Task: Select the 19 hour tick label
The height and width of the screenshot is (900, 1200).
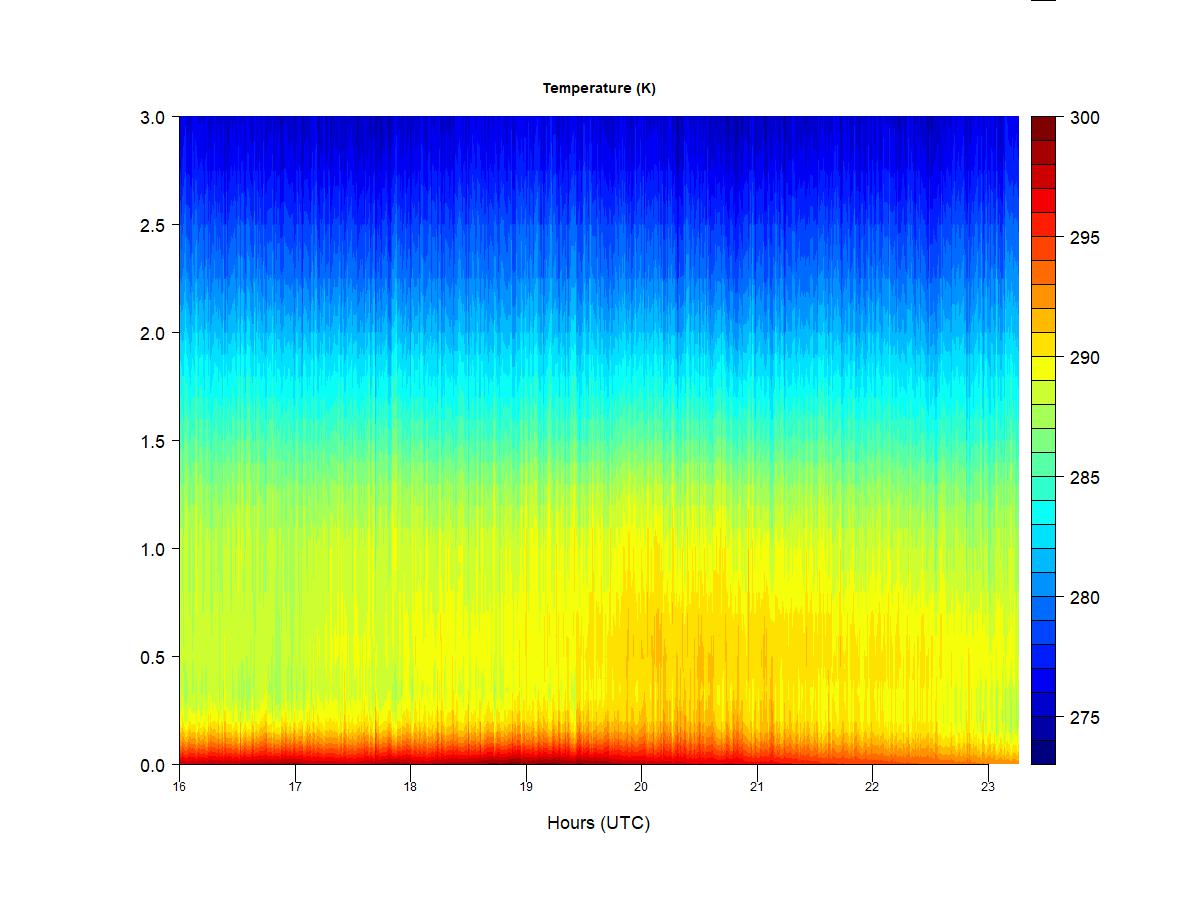Action: (x=526, y=786)
